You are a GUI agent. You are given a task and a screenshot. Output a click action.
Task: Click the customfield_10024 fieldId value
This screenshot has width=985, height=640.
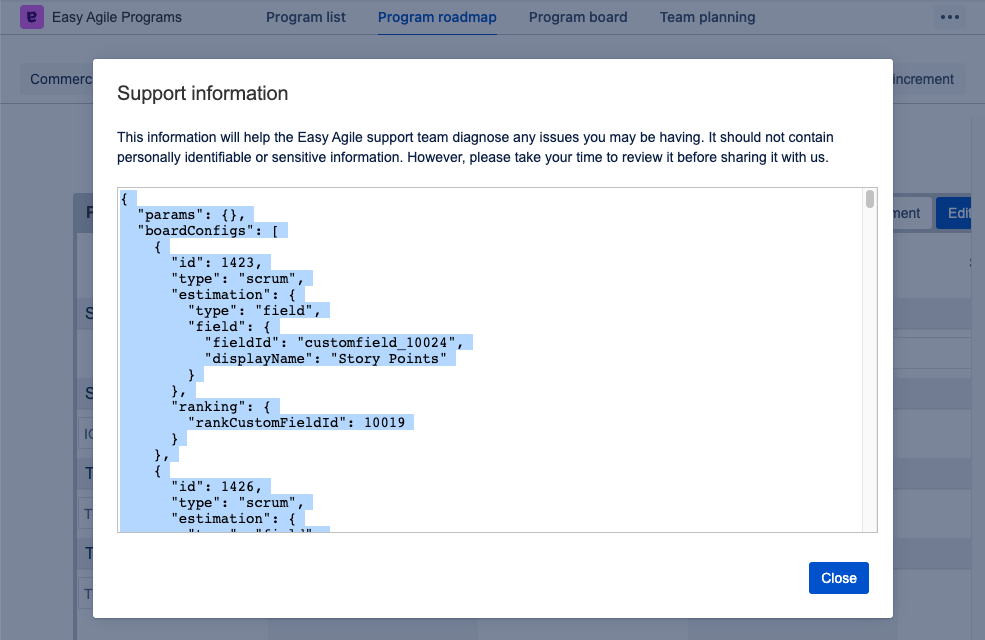[380, 342]
